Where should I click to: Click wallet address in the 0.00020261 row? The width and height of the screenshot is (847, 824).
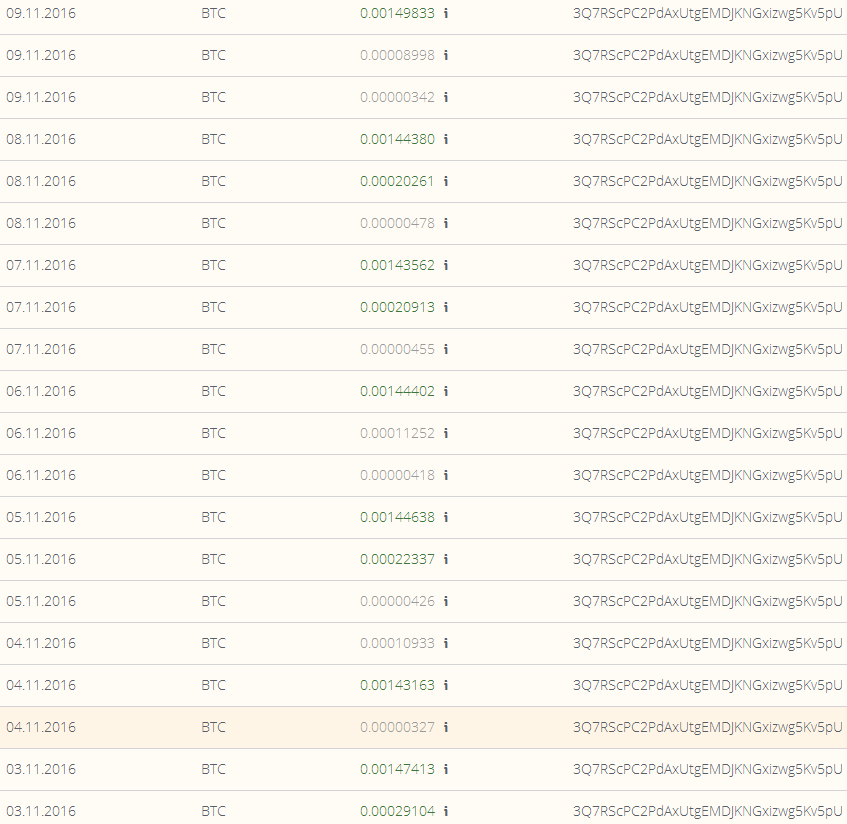(708, 182)
